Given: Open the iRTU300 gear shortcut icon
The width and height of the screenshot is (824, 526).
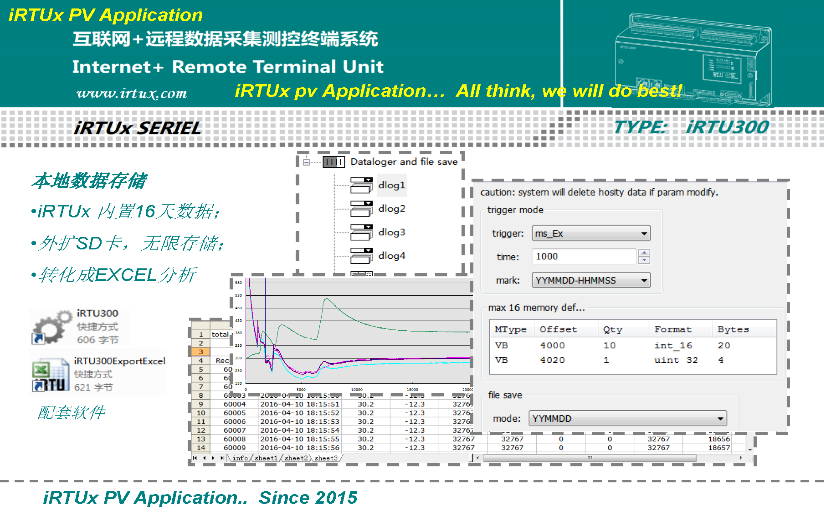Looking at the screenshot, I should pyautogui.click(x=49, y=326).
